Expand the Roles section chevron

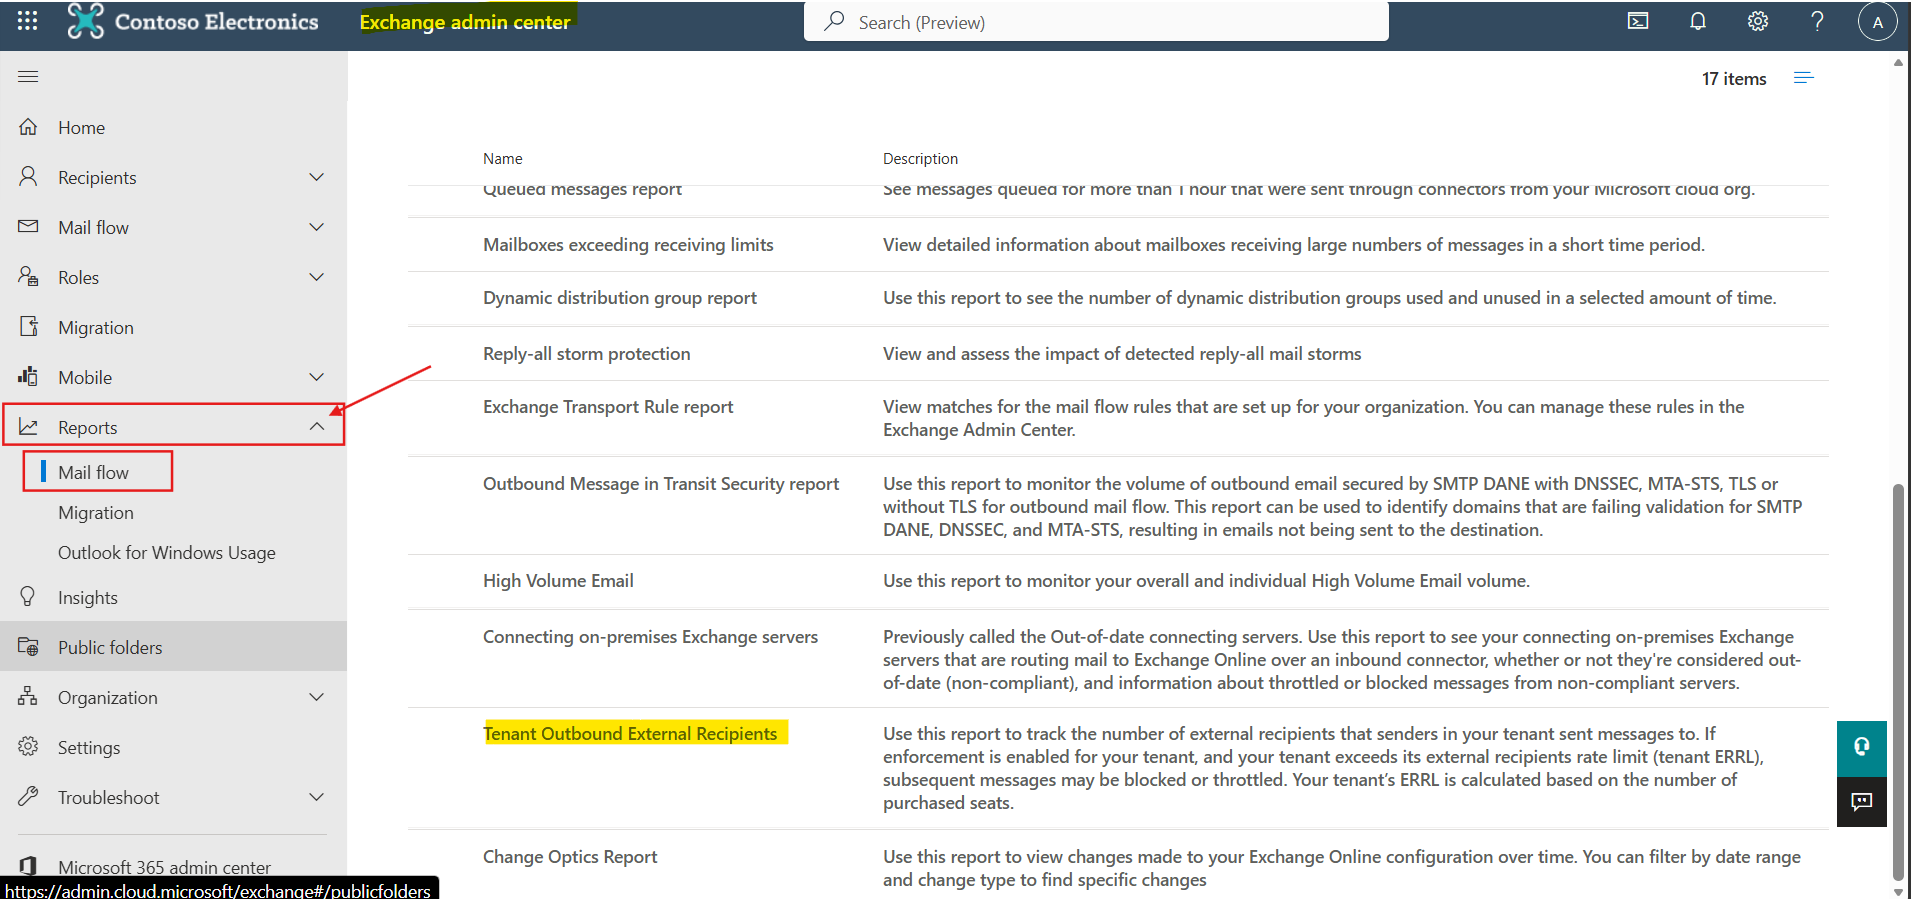pyautogui.click(x=317, y=277)
